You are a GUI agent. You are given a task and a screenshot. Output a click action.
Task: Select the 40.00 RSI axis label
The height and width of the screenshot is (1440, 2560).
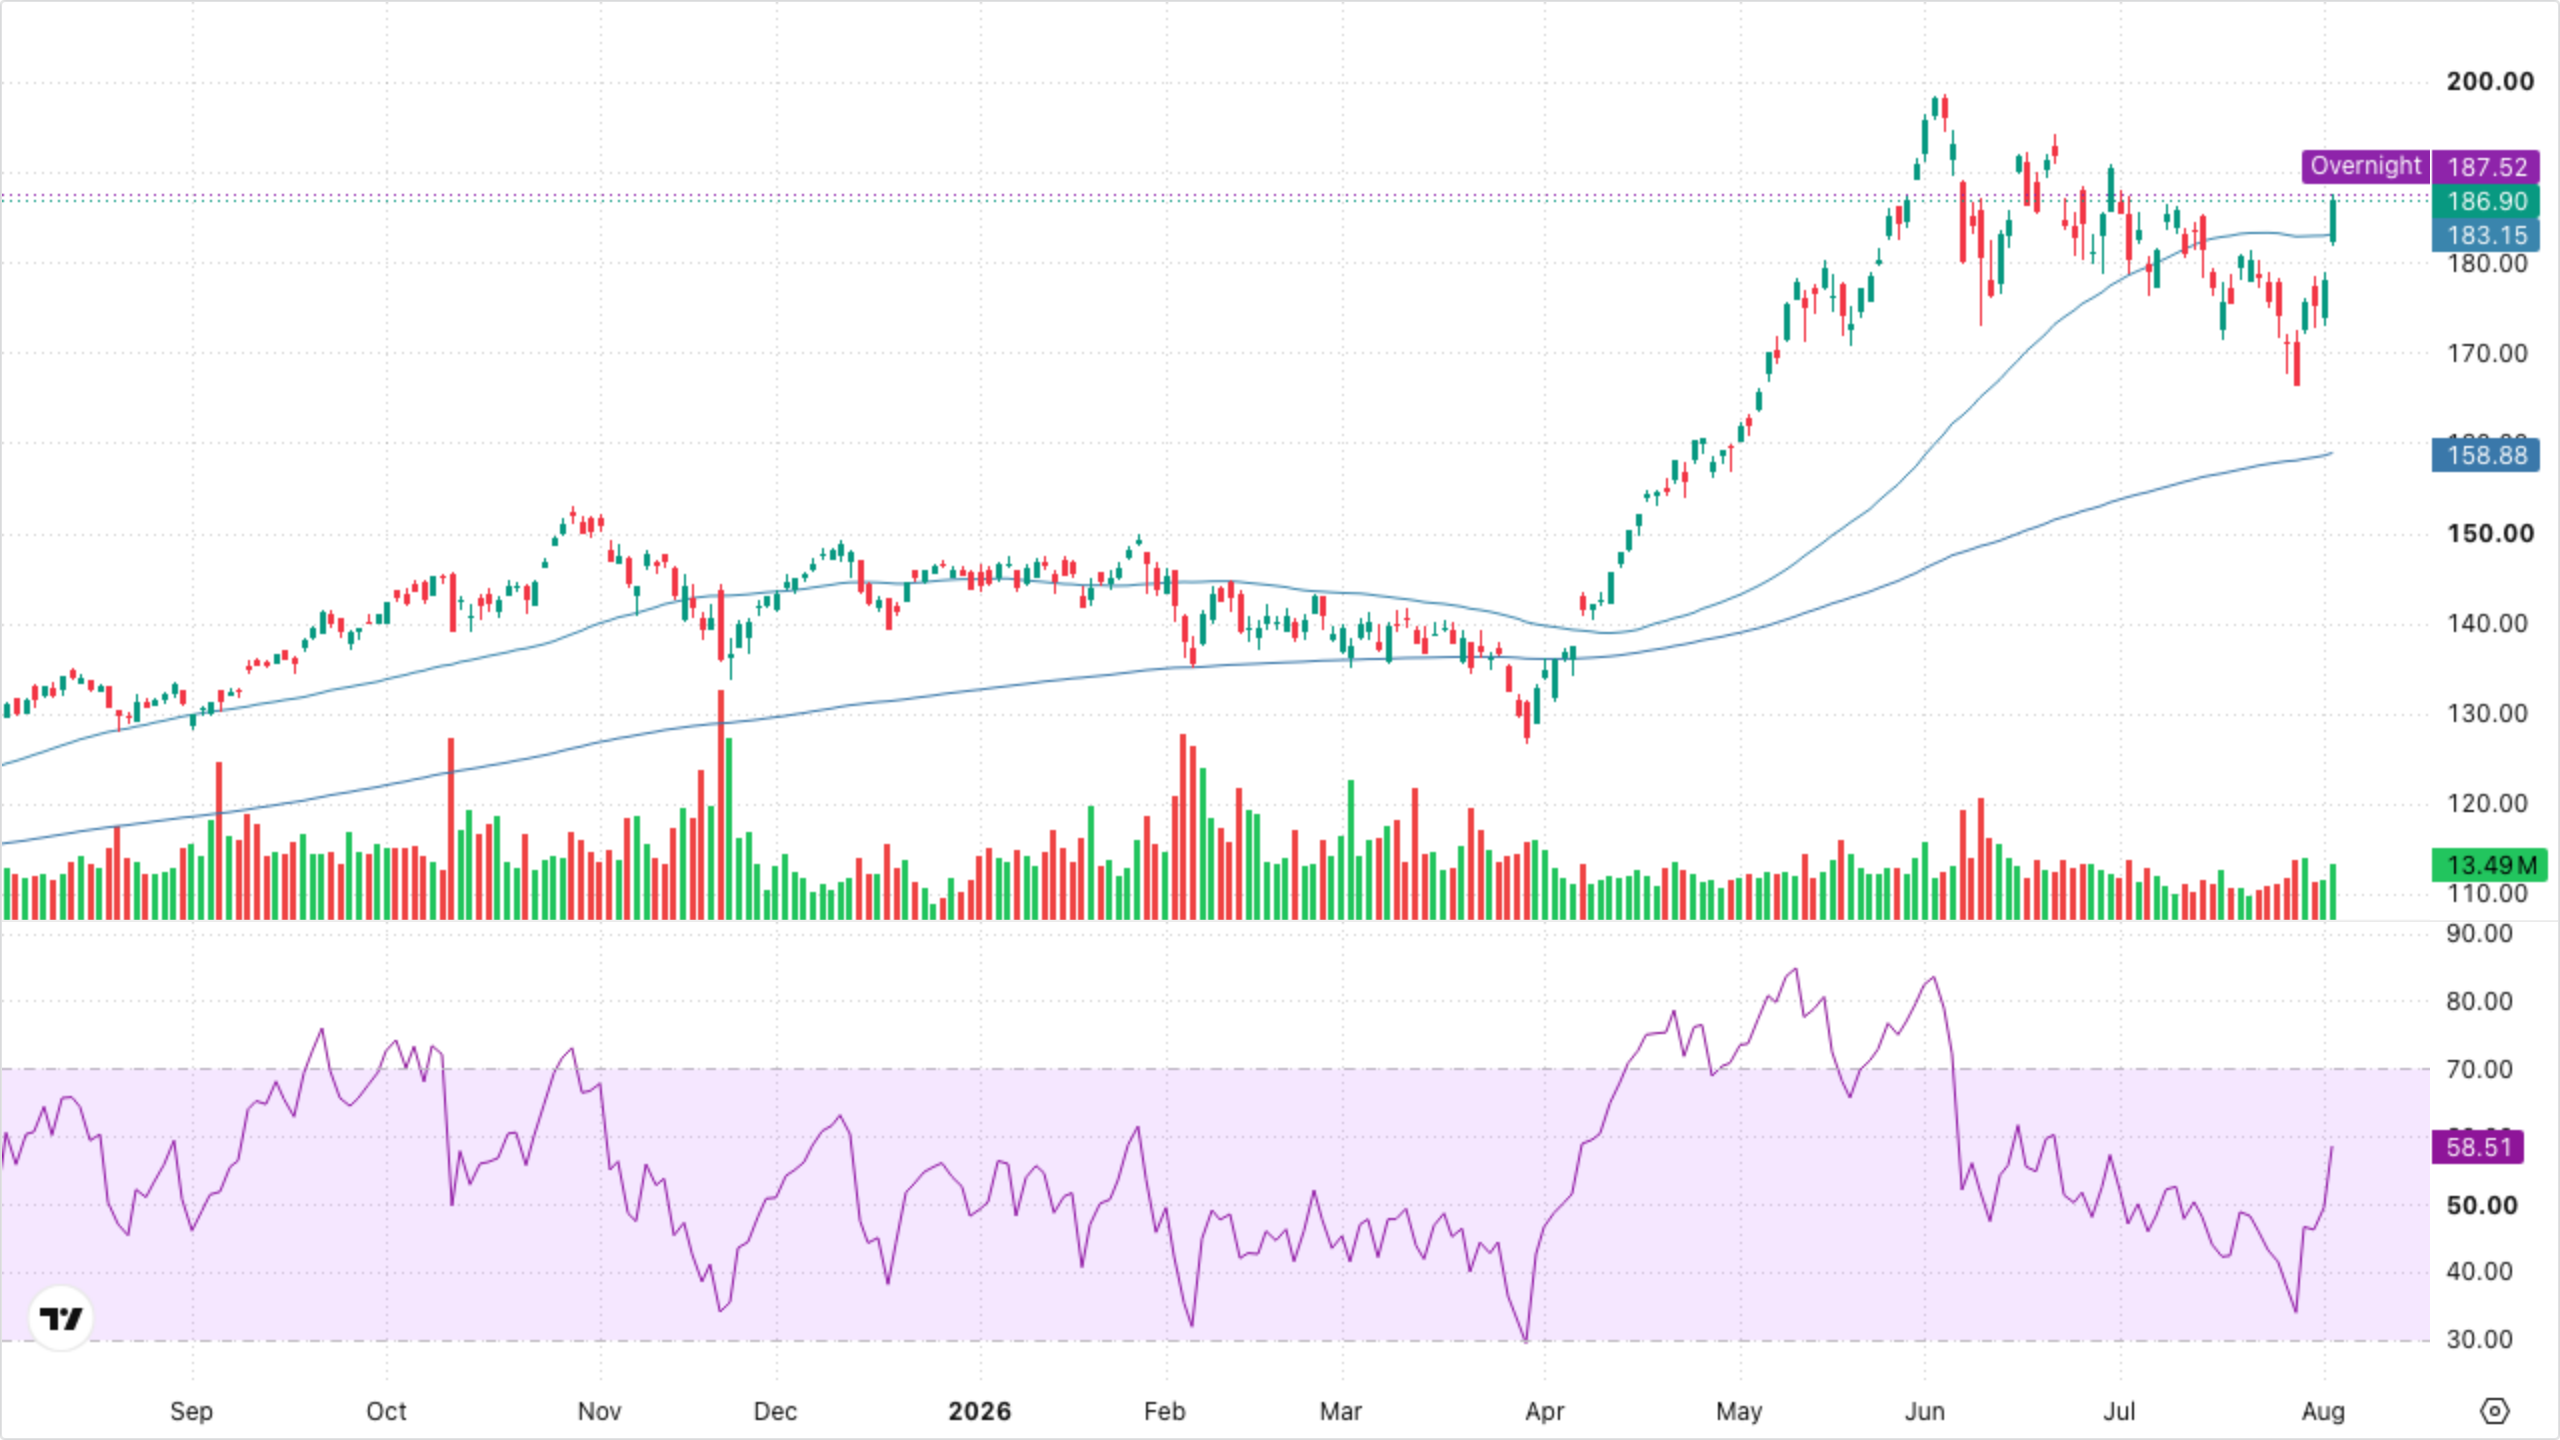pos(2479,1272)
